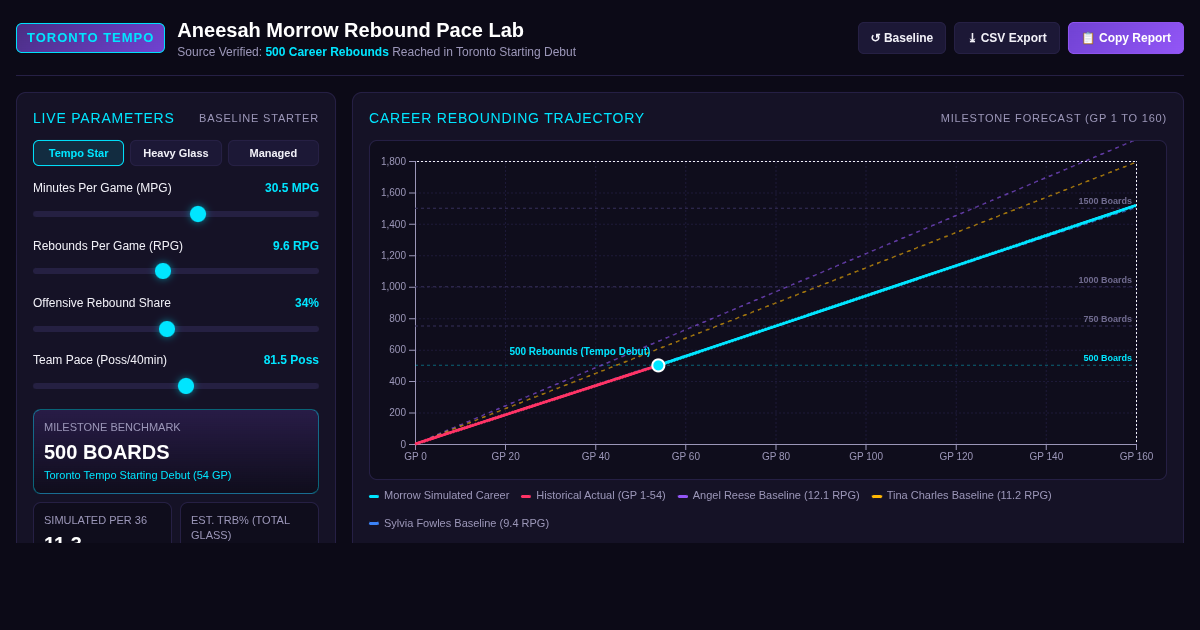Click the Toronto Tempo logo badge

(90, 38)
